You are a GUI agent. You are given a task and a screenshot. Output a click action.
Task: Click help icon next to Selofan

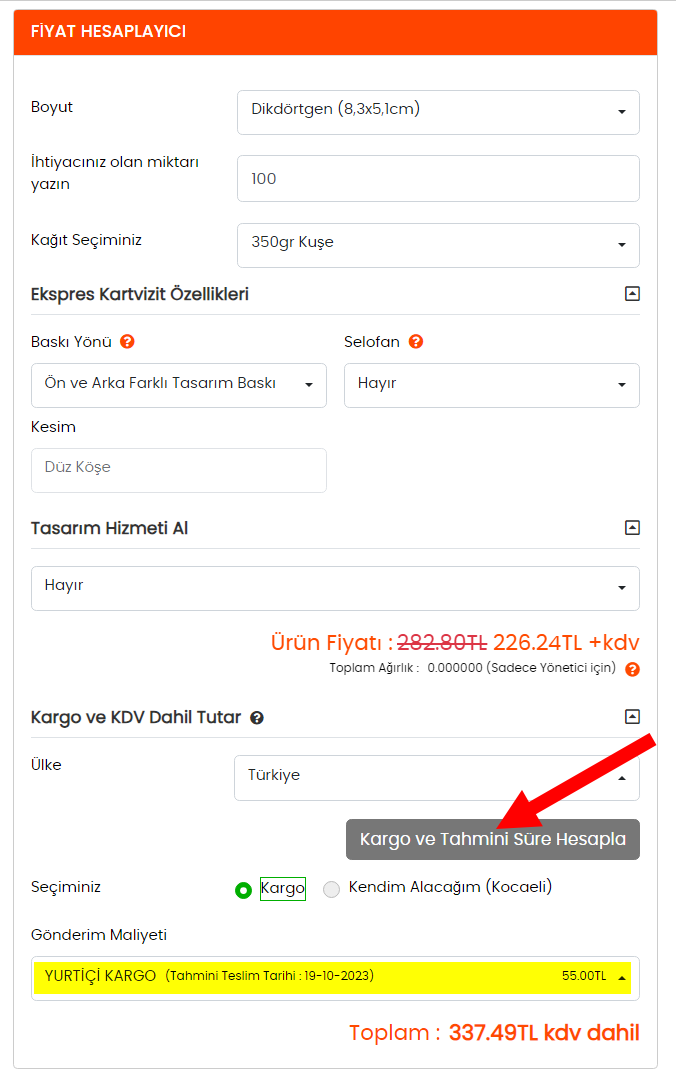pos(416,342)
